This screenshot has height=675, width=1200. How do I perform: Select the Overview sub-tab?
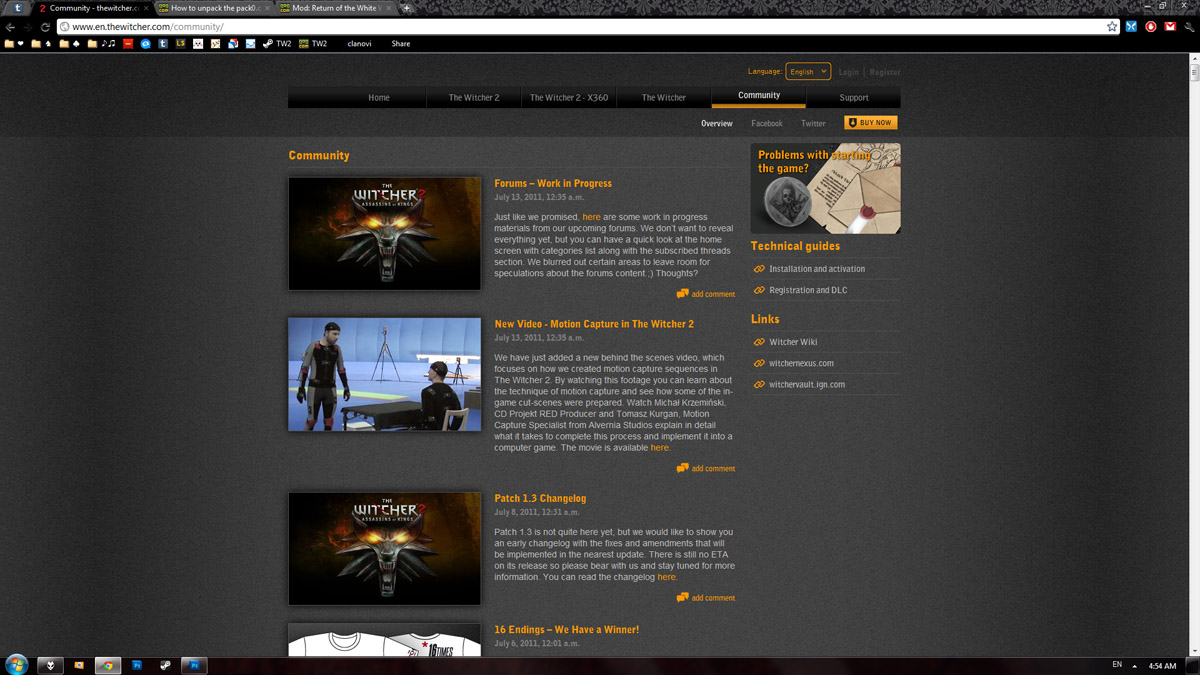pyautogui.click(x=717, y=124)
